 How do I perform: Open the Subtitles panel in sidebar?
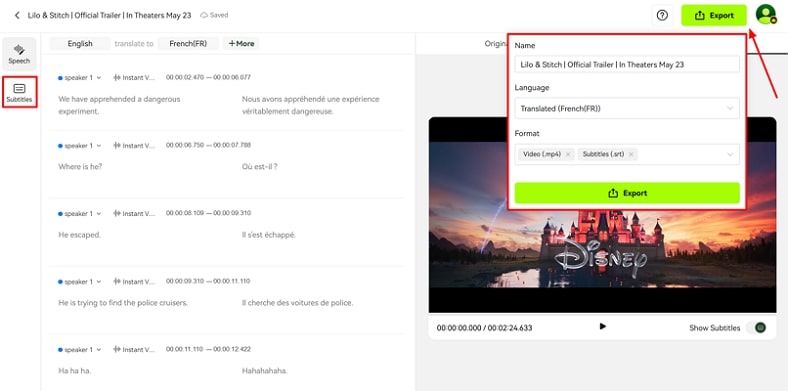[x=19, y=92]
